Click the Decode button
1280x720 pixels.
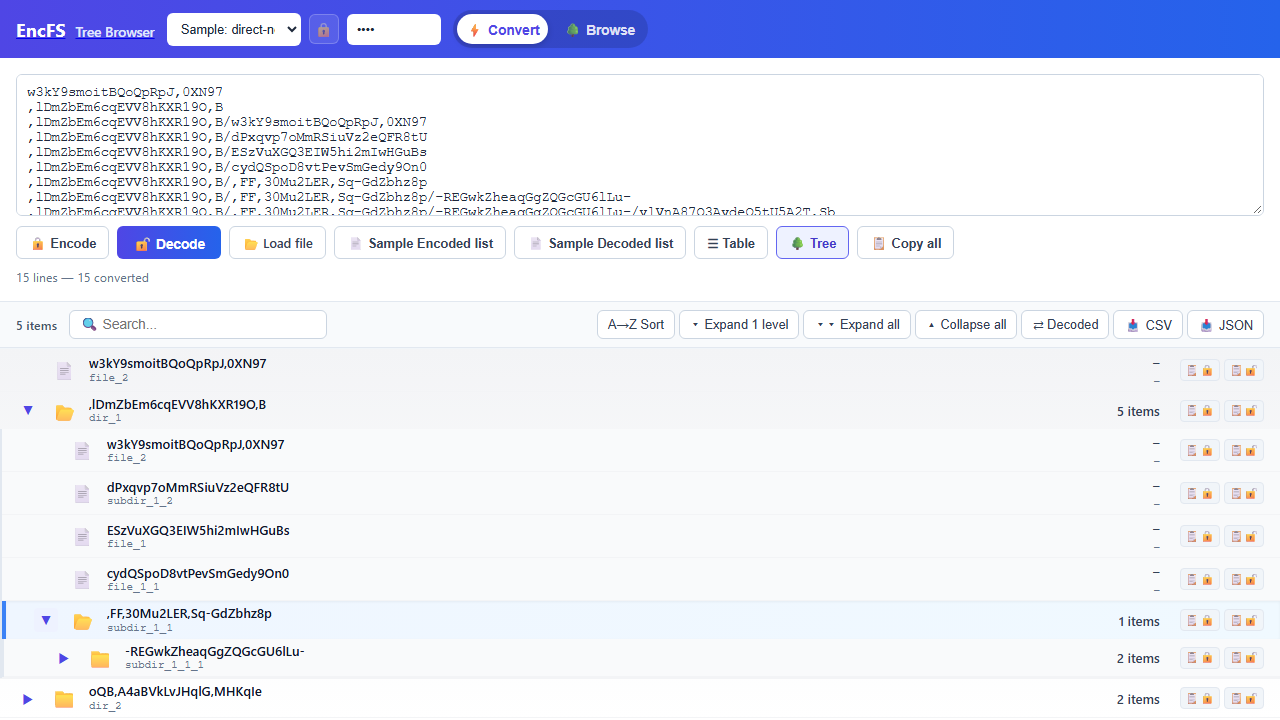pyautogui.click(x=169, y=243)
